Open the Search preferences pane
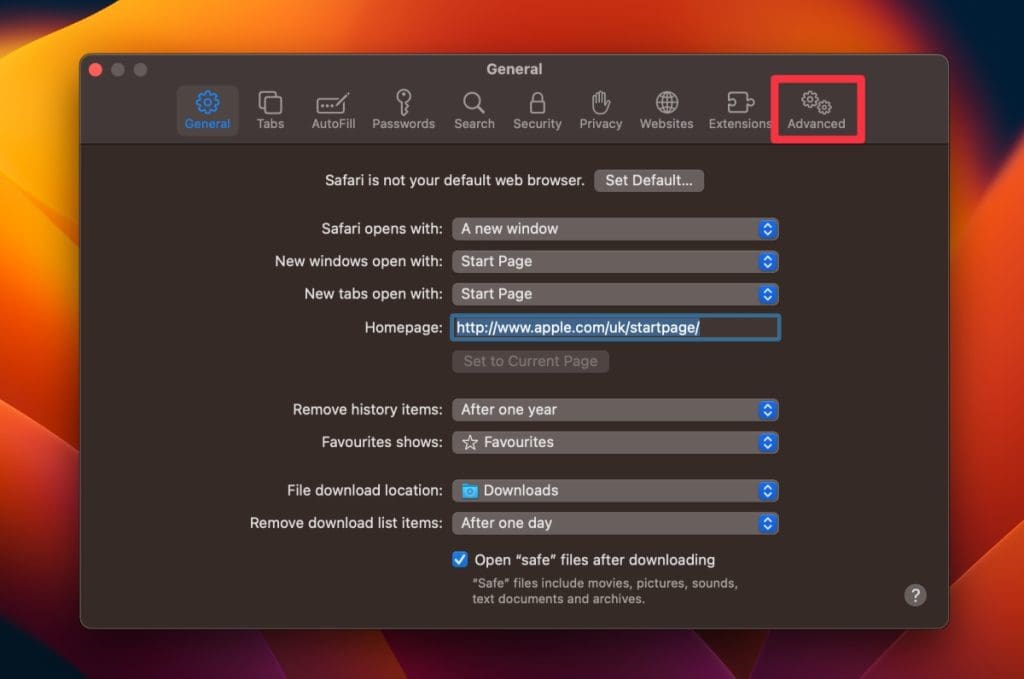 pyautogui.click(x=474, y=110)
